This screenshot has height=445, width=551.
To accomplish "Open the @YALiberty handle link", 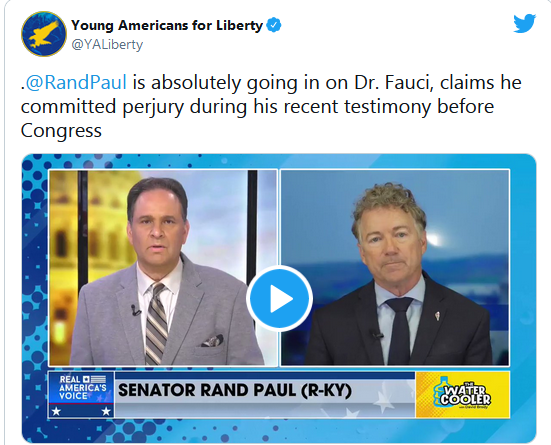I will click(x=107, y=45).
